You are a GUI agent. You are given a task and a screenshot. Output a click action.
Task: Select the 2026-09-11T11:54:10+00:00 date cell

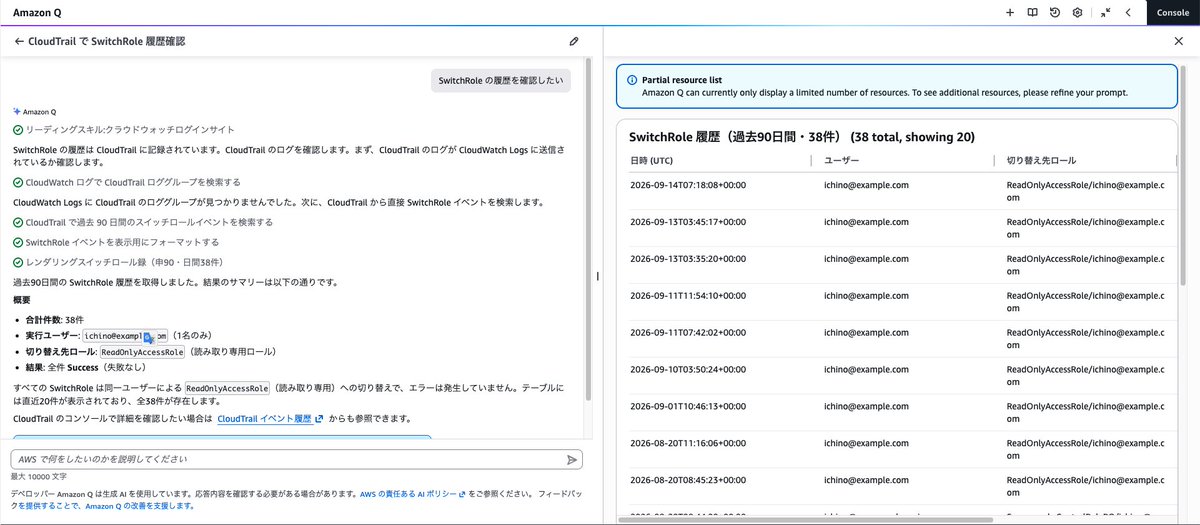coord(688,296)
